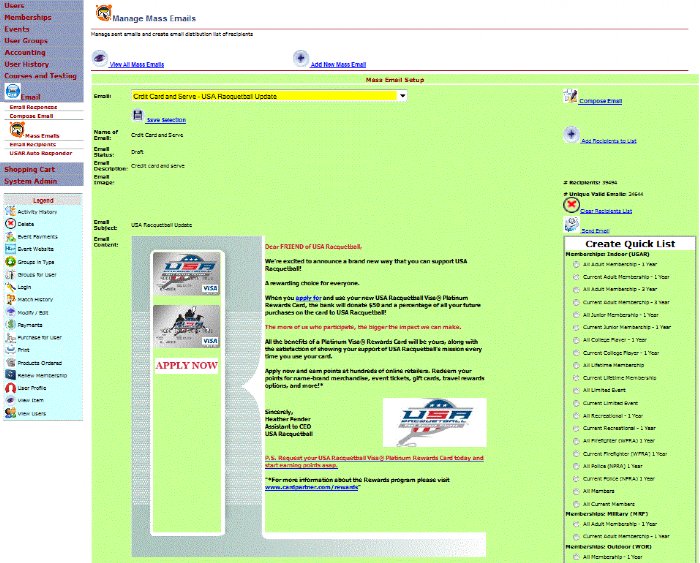Click the Purchase for User legend icon
The width and height of the screenshot is (700, 563).
[10, 337]
